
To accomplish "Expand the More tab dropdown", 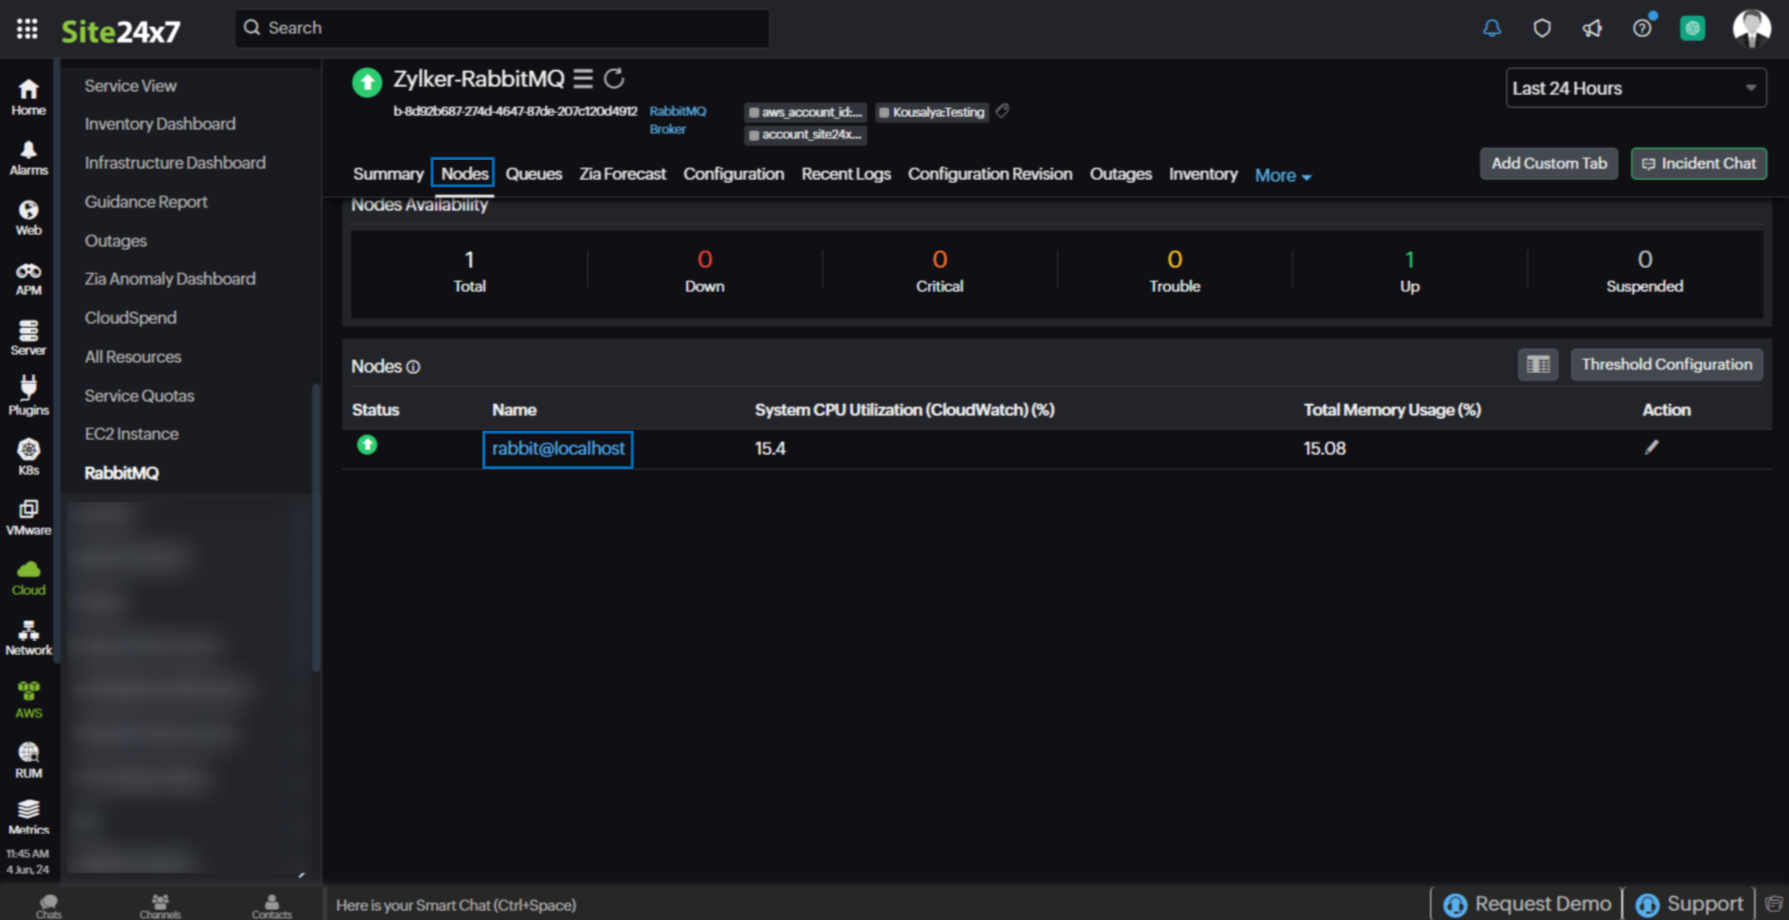I will (1282, 175).
